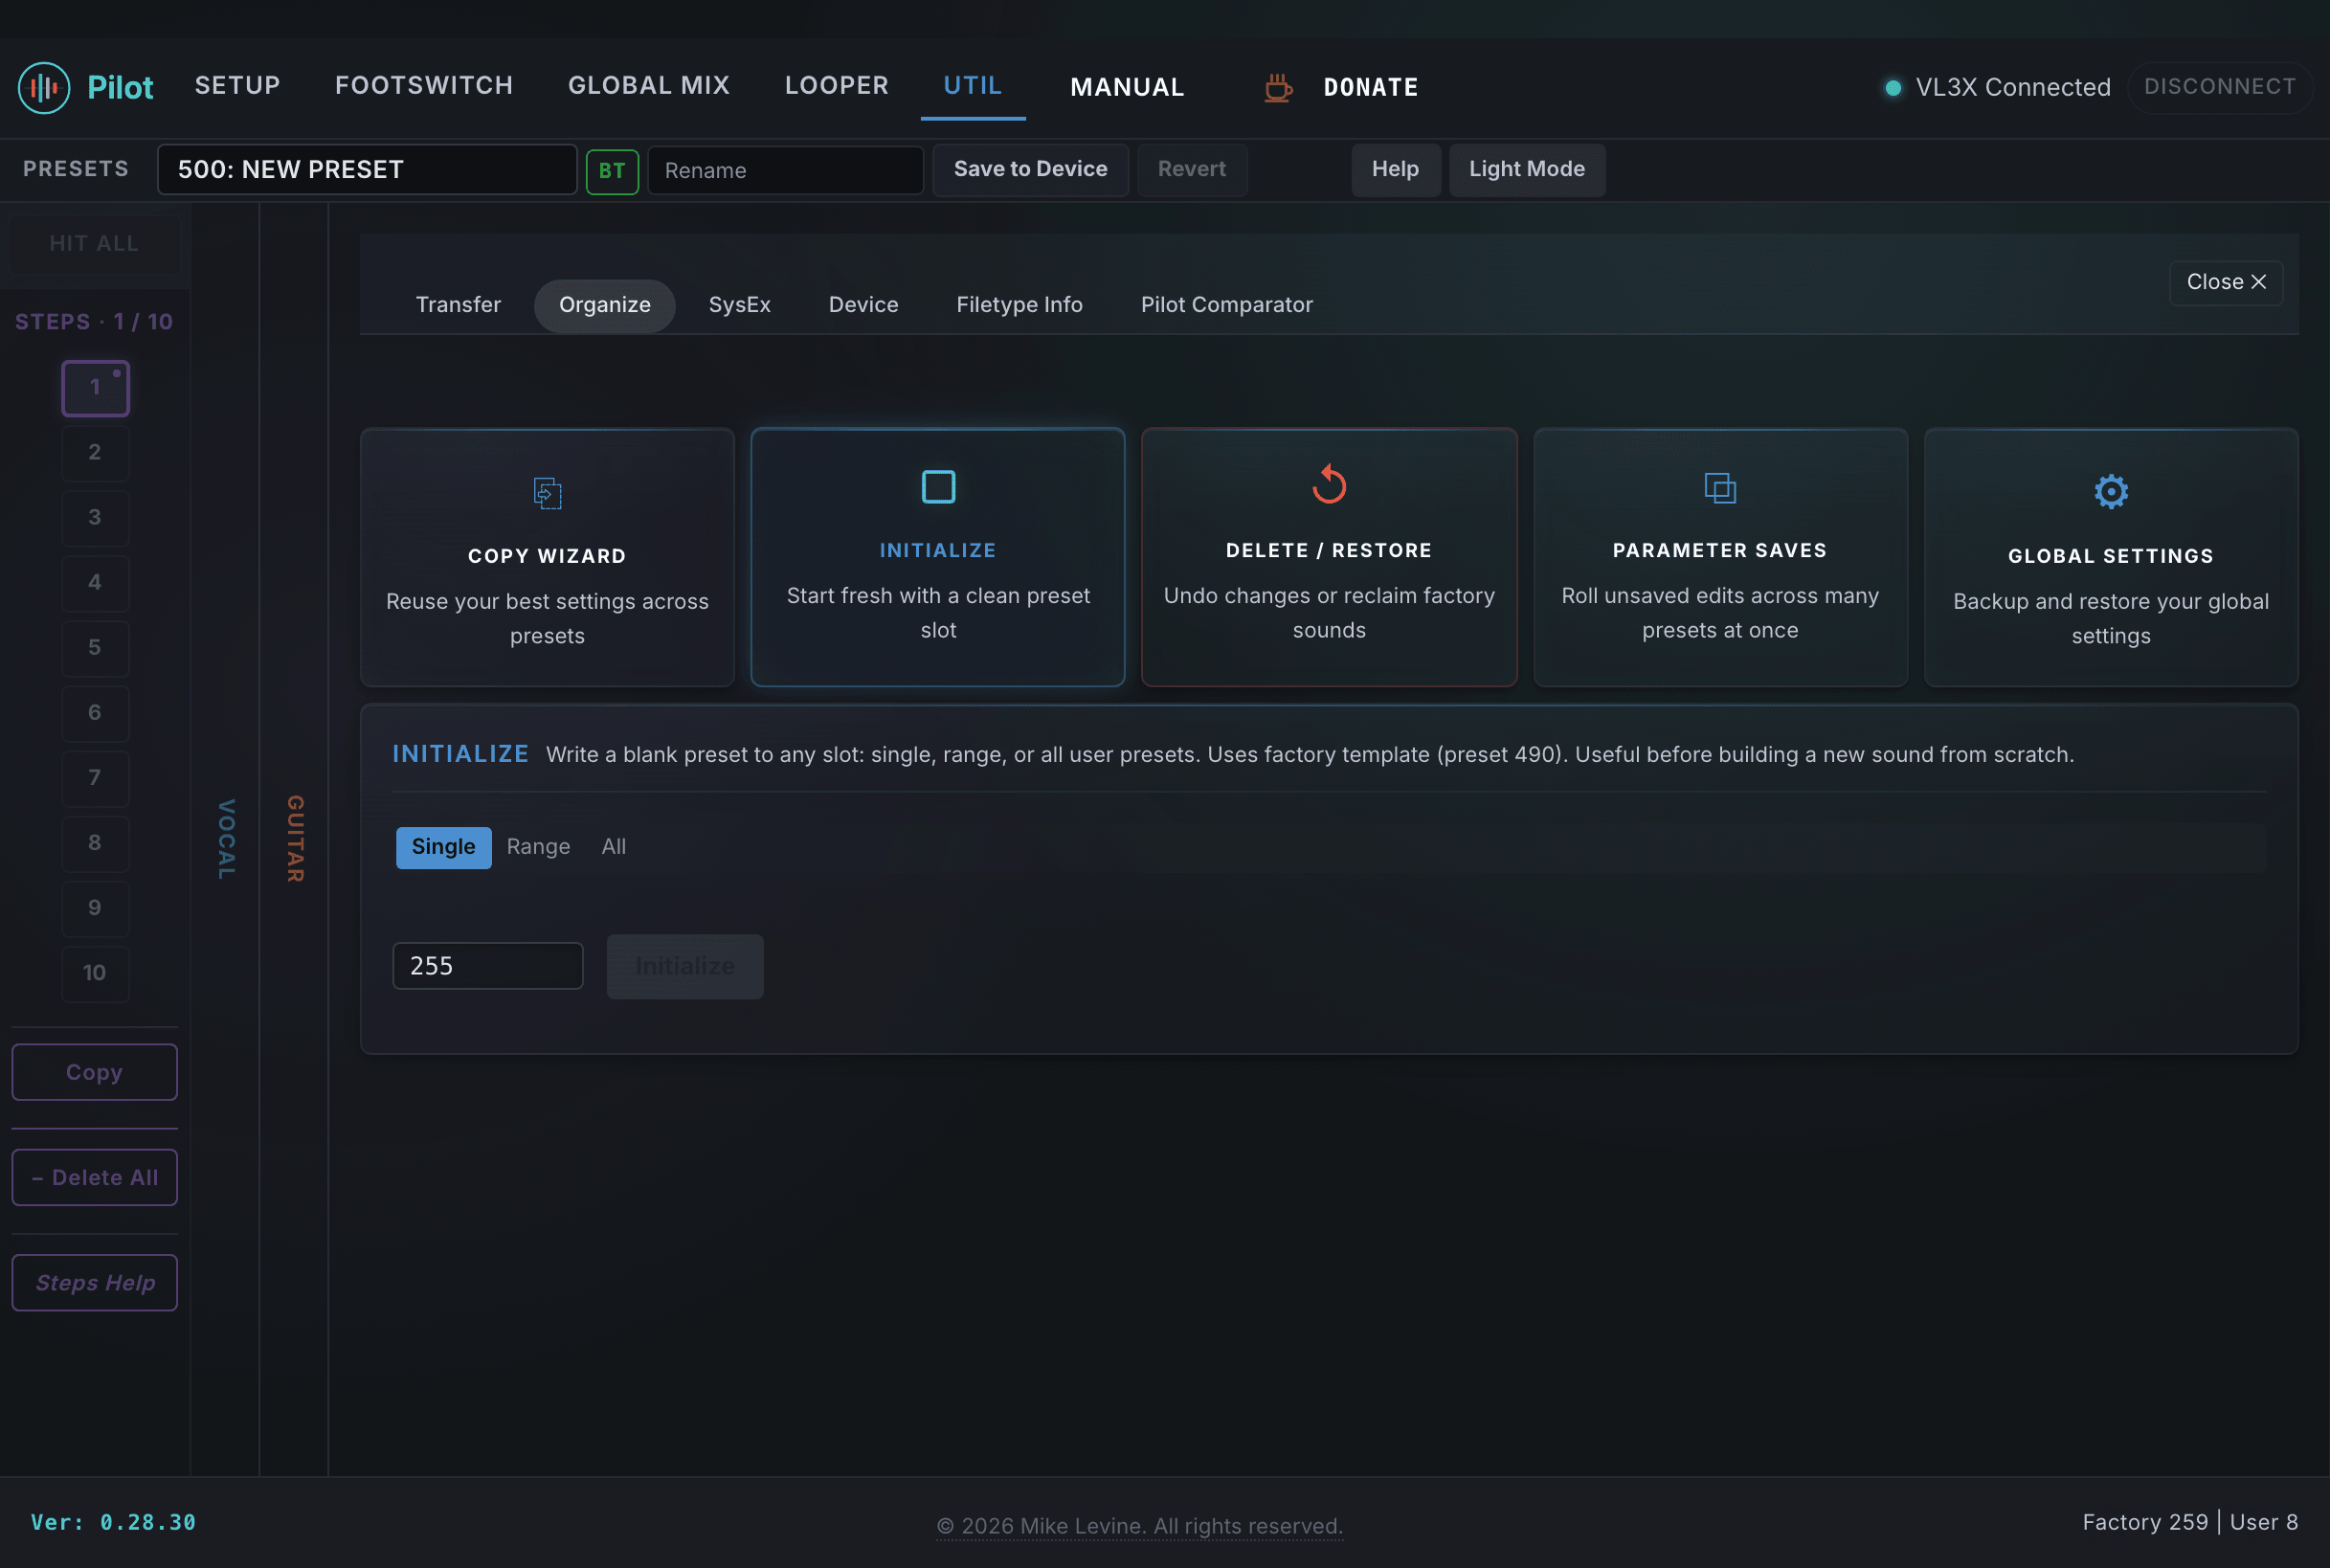Click the Delete / Restore circular arrow icon

pos(1329,485)
